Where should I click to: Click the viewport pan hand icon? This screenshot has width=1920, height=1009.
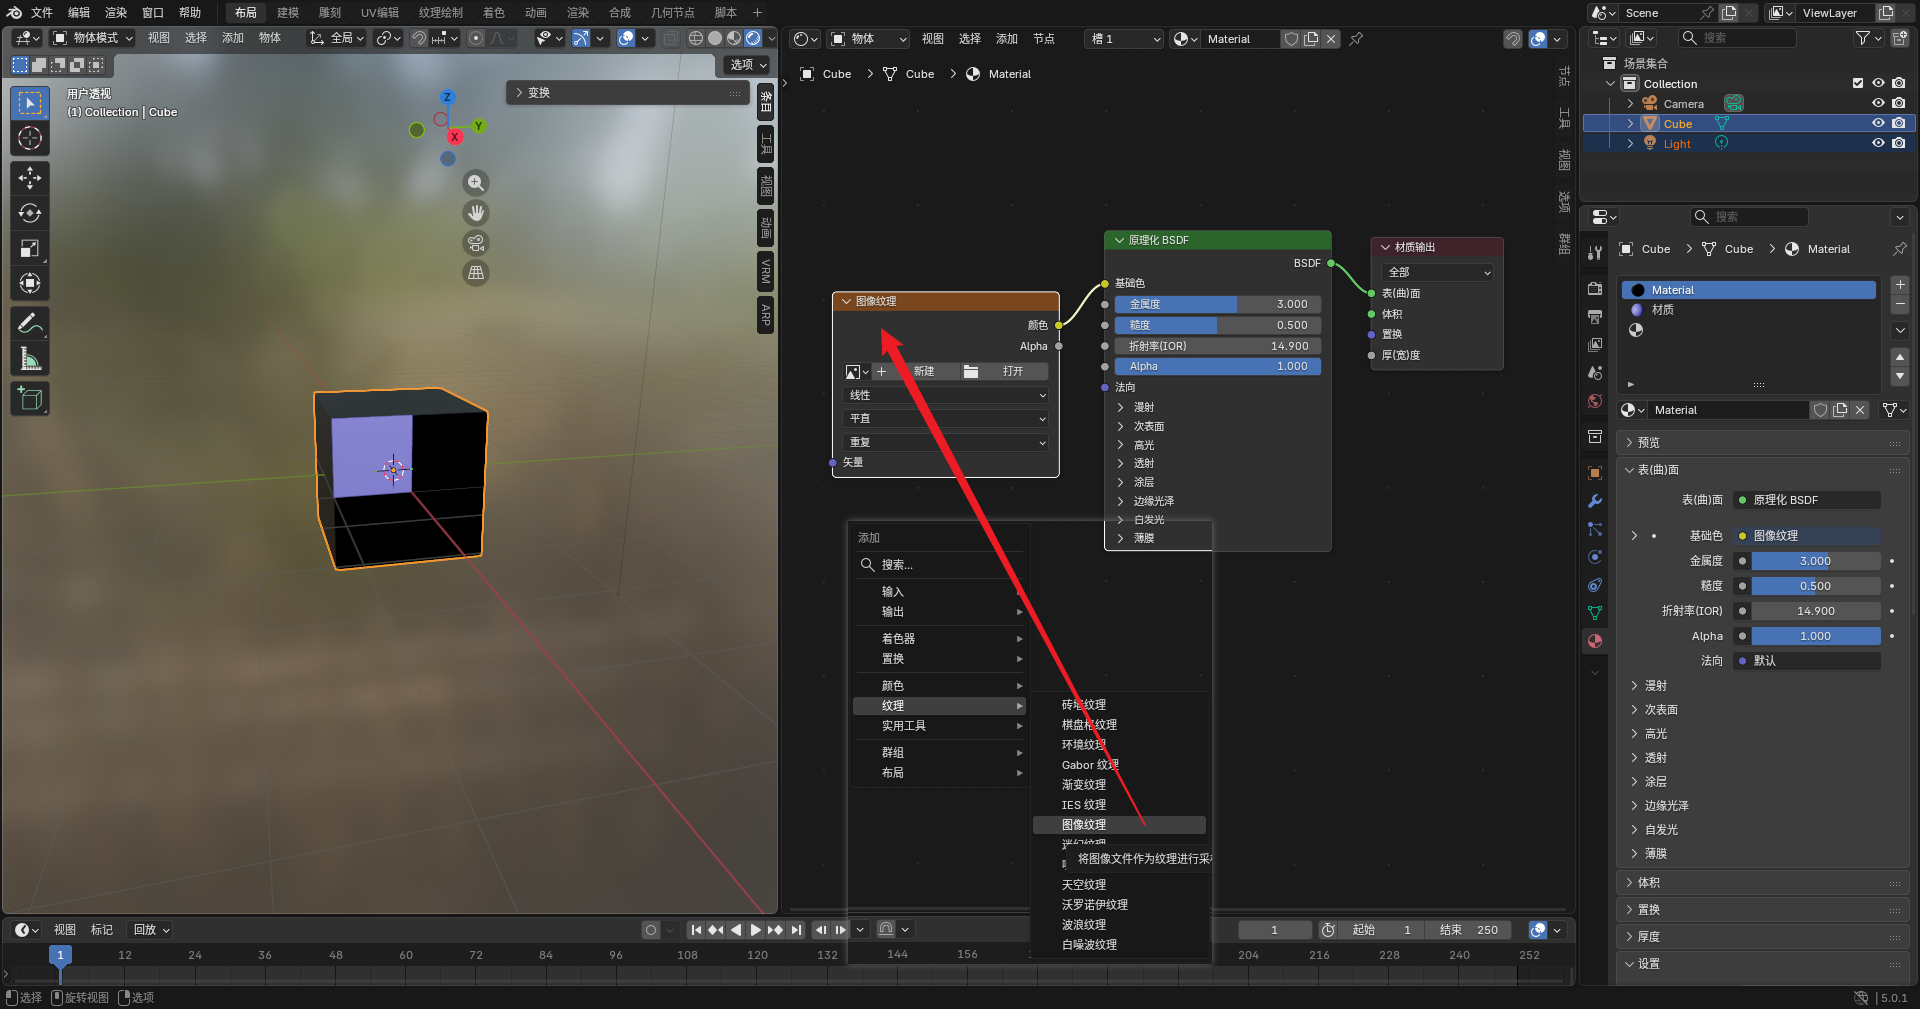pyautogui.click(x=476, y=213)
